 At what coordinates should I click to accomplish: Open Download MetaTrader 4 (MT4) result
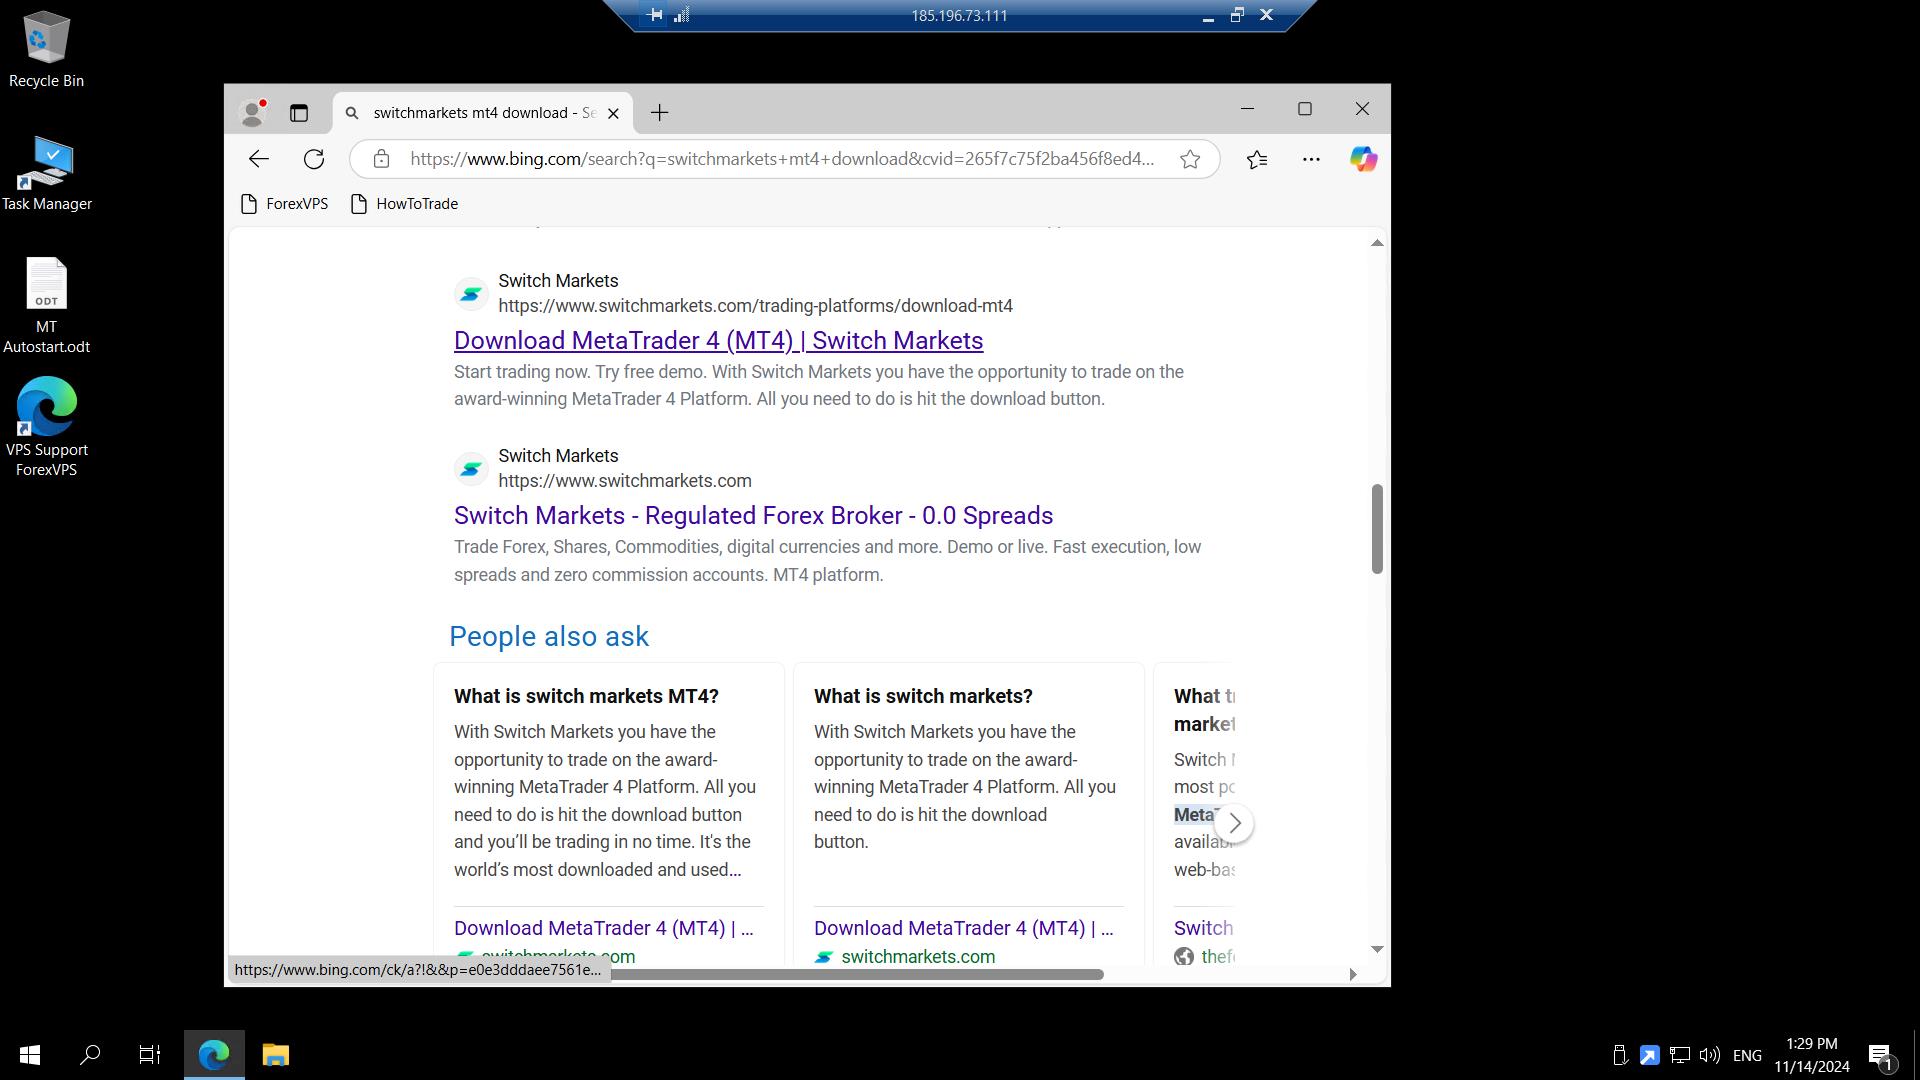tap(718, 341)
